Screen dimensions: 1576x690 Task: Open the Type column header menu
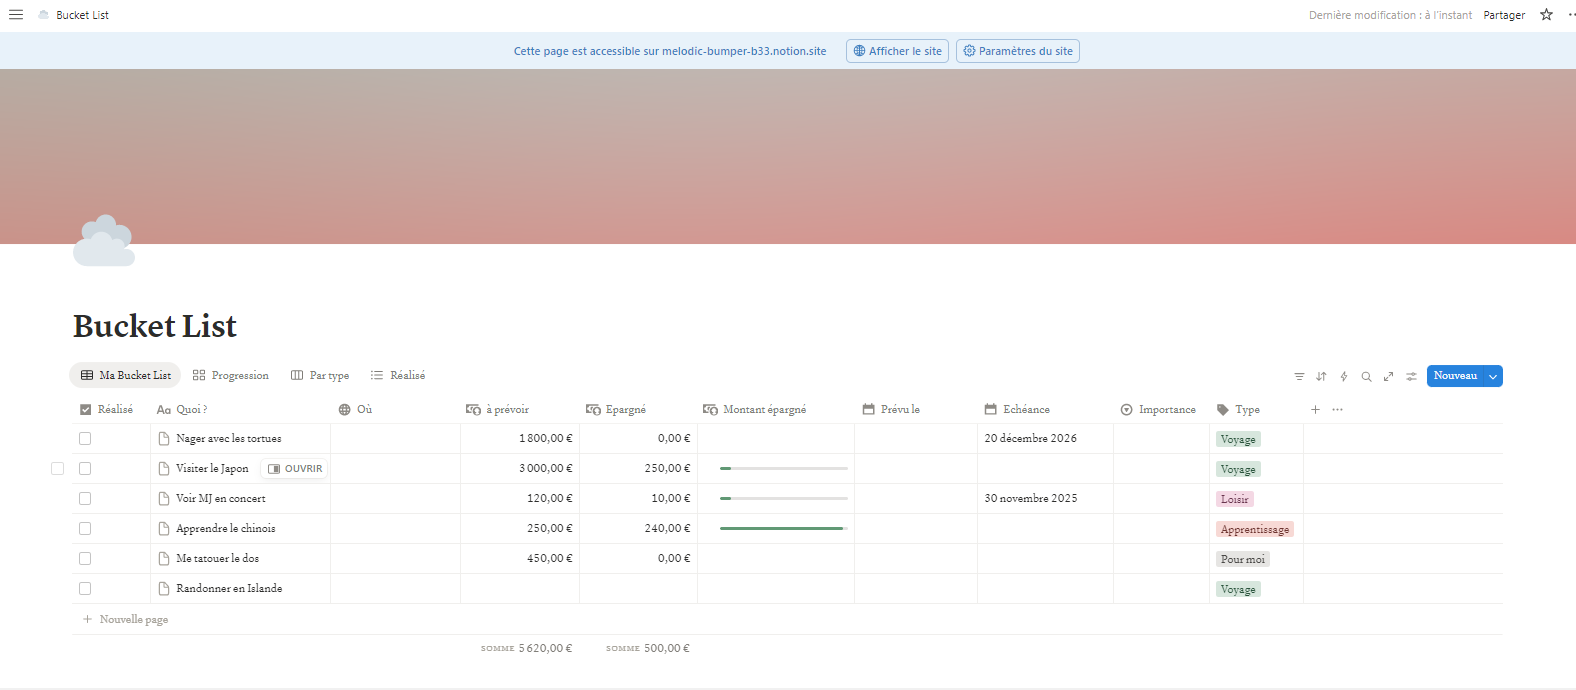(x=1256, y=409)
